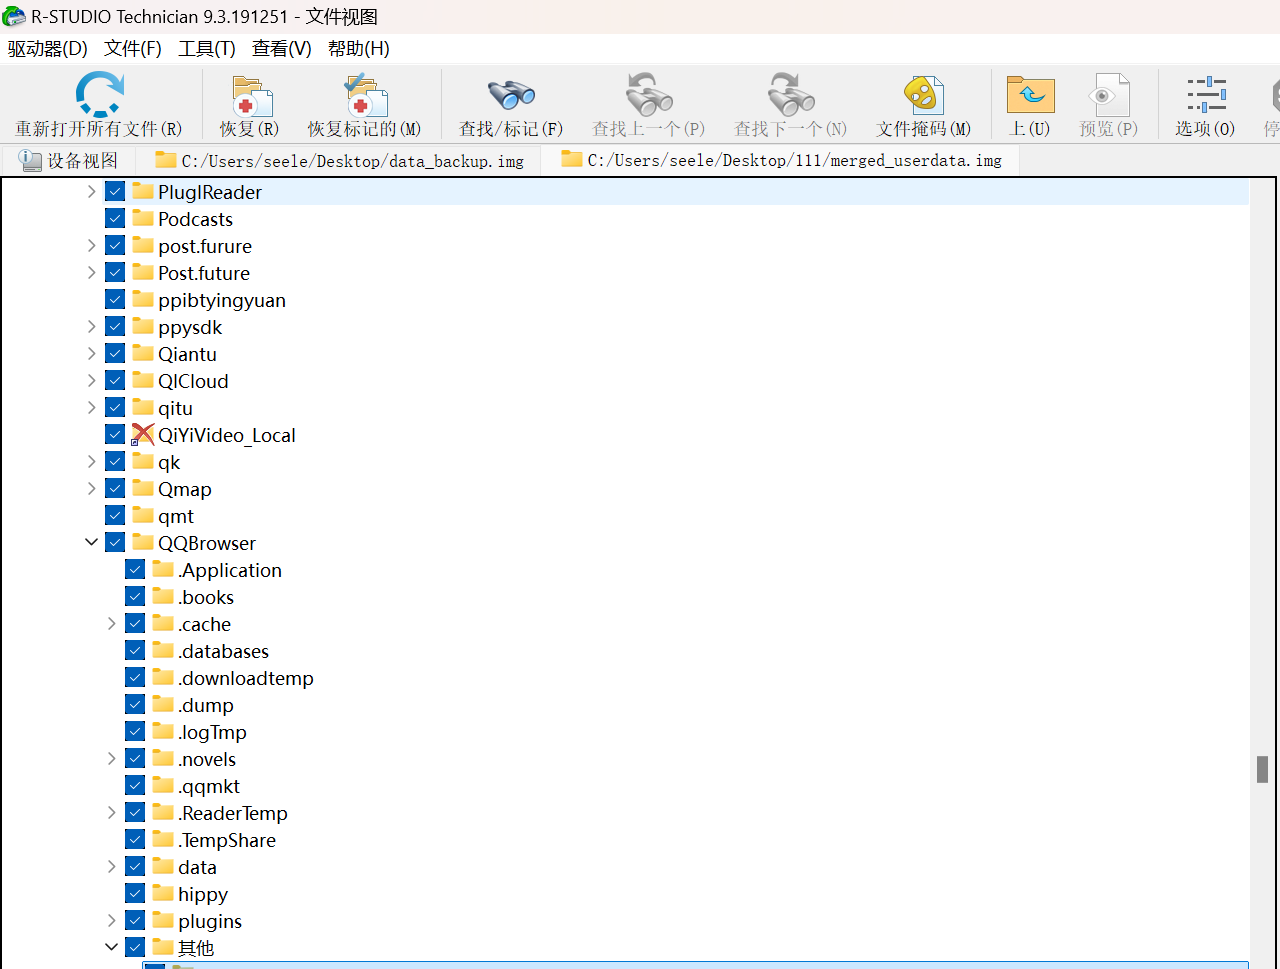Image resolution: width=1280 pixels, height=969 pixels.
Task: Click the Qiantu folder icon
Action: (x=142, y=353)
